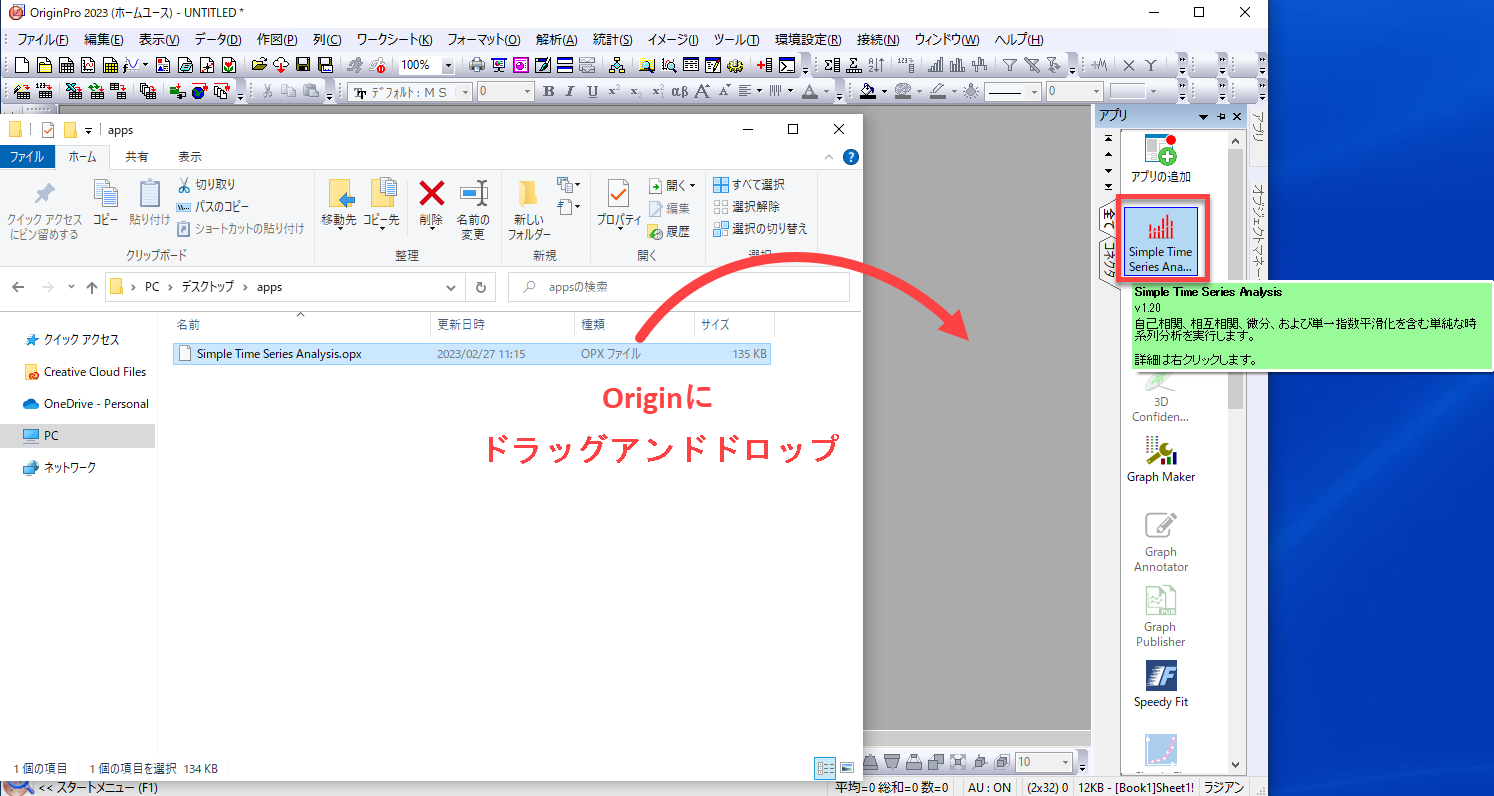The image size is (1494, 796).
Task: Click the Superscript icon
Action: [x=614, y=92]
